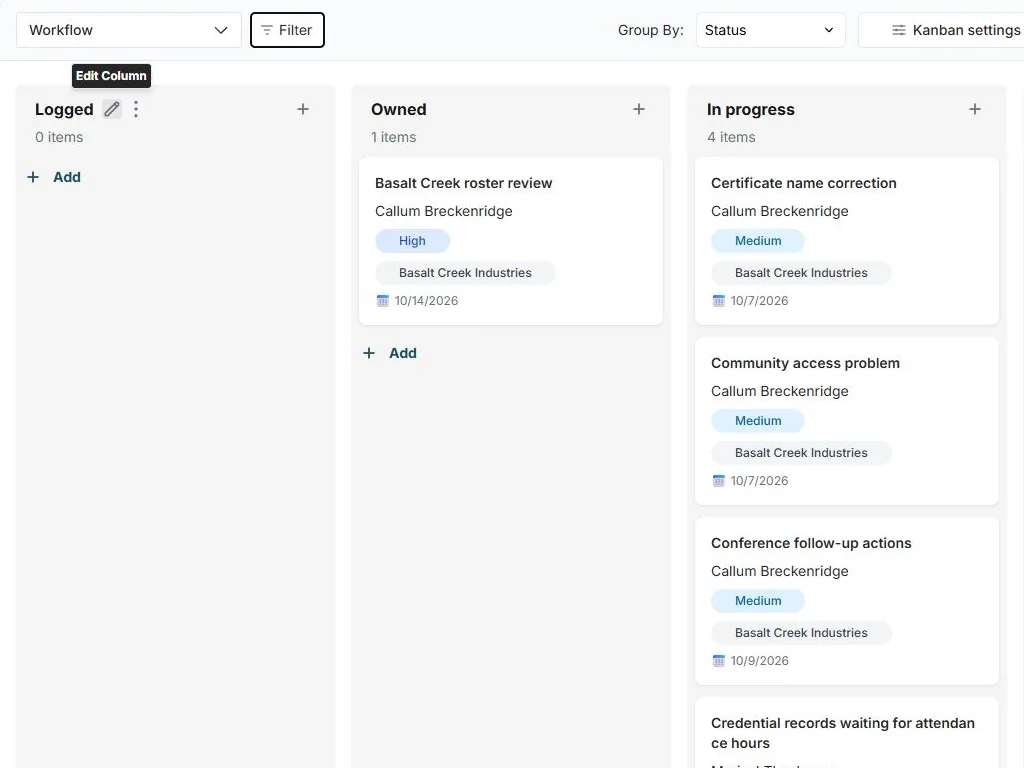Image resolution: width=1024 pixels, height=768 pixels.
Task: Click Basalt Creek Industries tag on Conference card
Action: click(801, 633)
